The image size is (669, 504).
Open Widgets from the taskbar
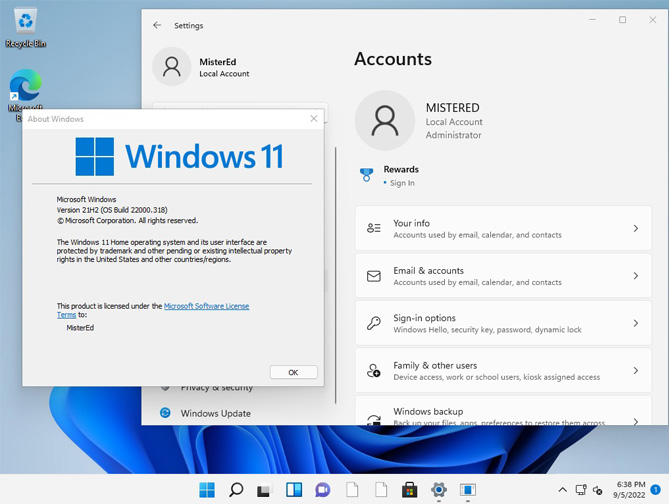294,490
